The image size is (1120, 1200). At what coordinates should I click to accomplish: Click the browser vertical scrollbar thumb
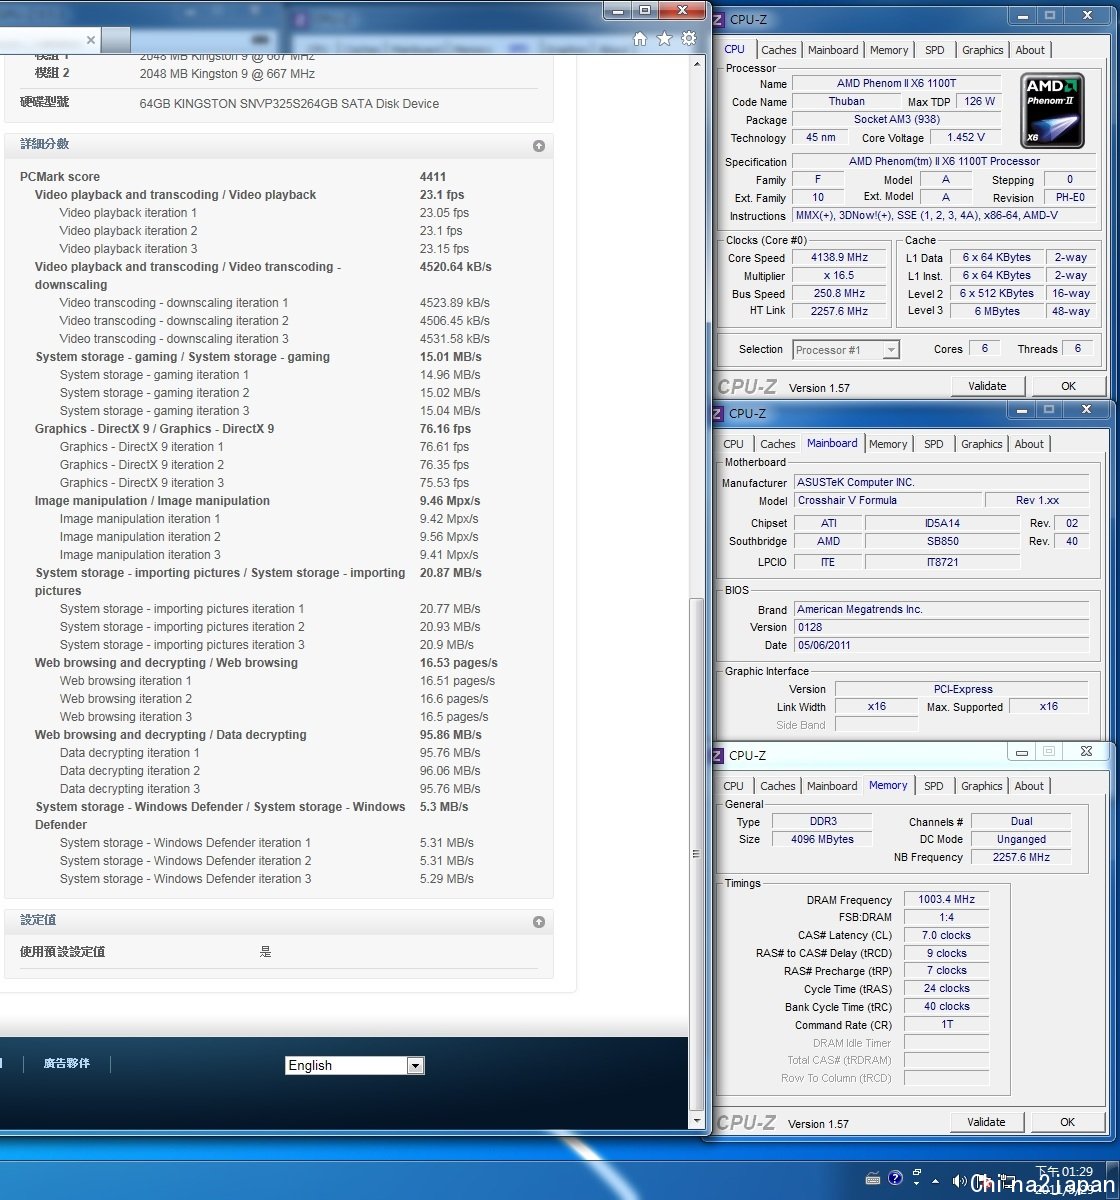click(x=697, y=853)
